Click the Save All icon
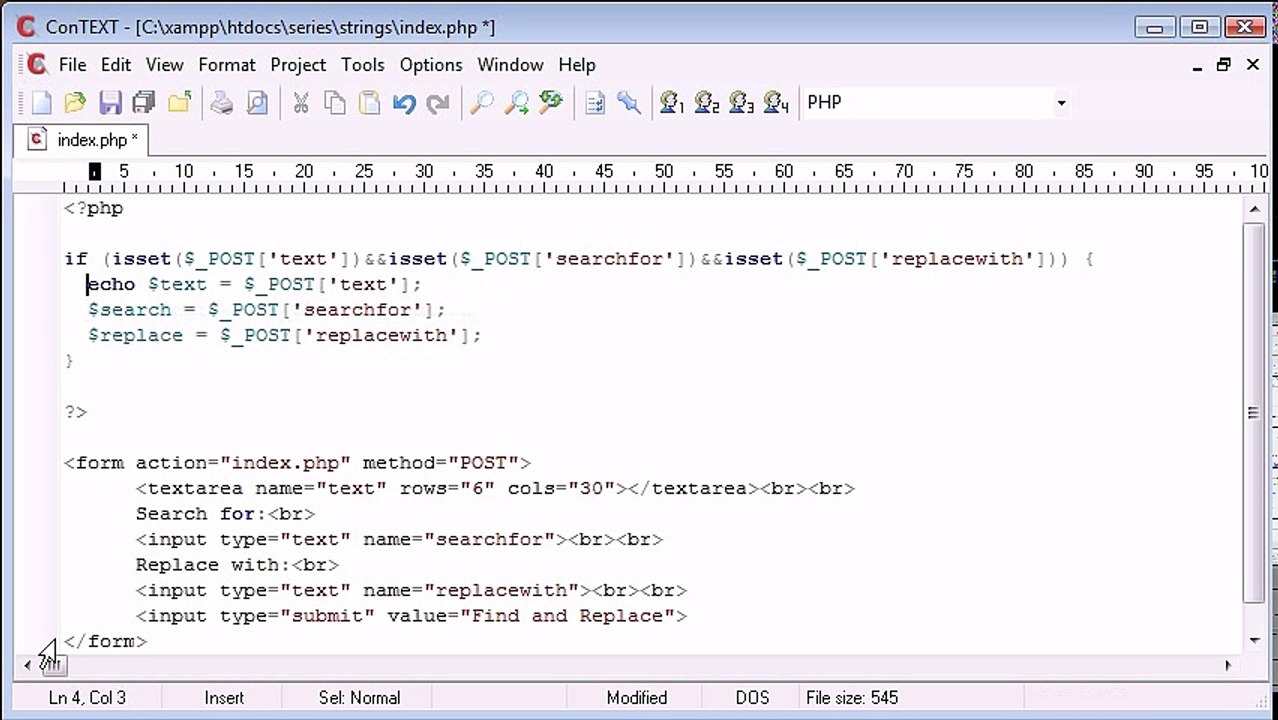 pyautogui.click(x=144, y=102)
